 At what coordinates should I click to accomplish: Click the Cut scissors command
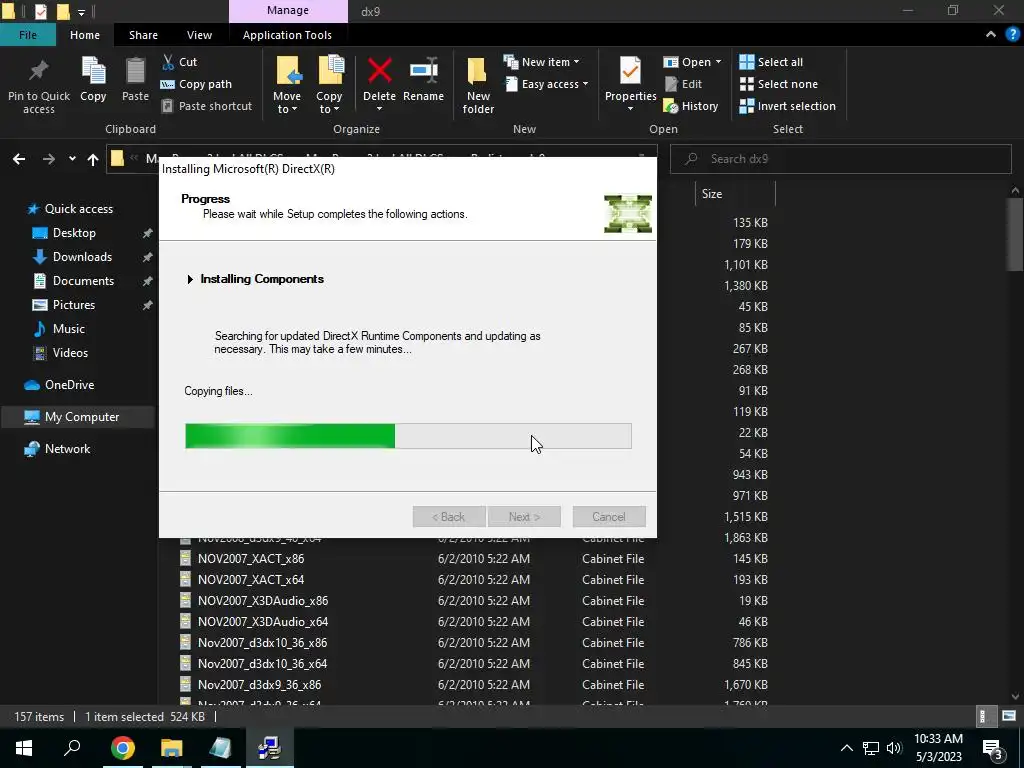180,62
